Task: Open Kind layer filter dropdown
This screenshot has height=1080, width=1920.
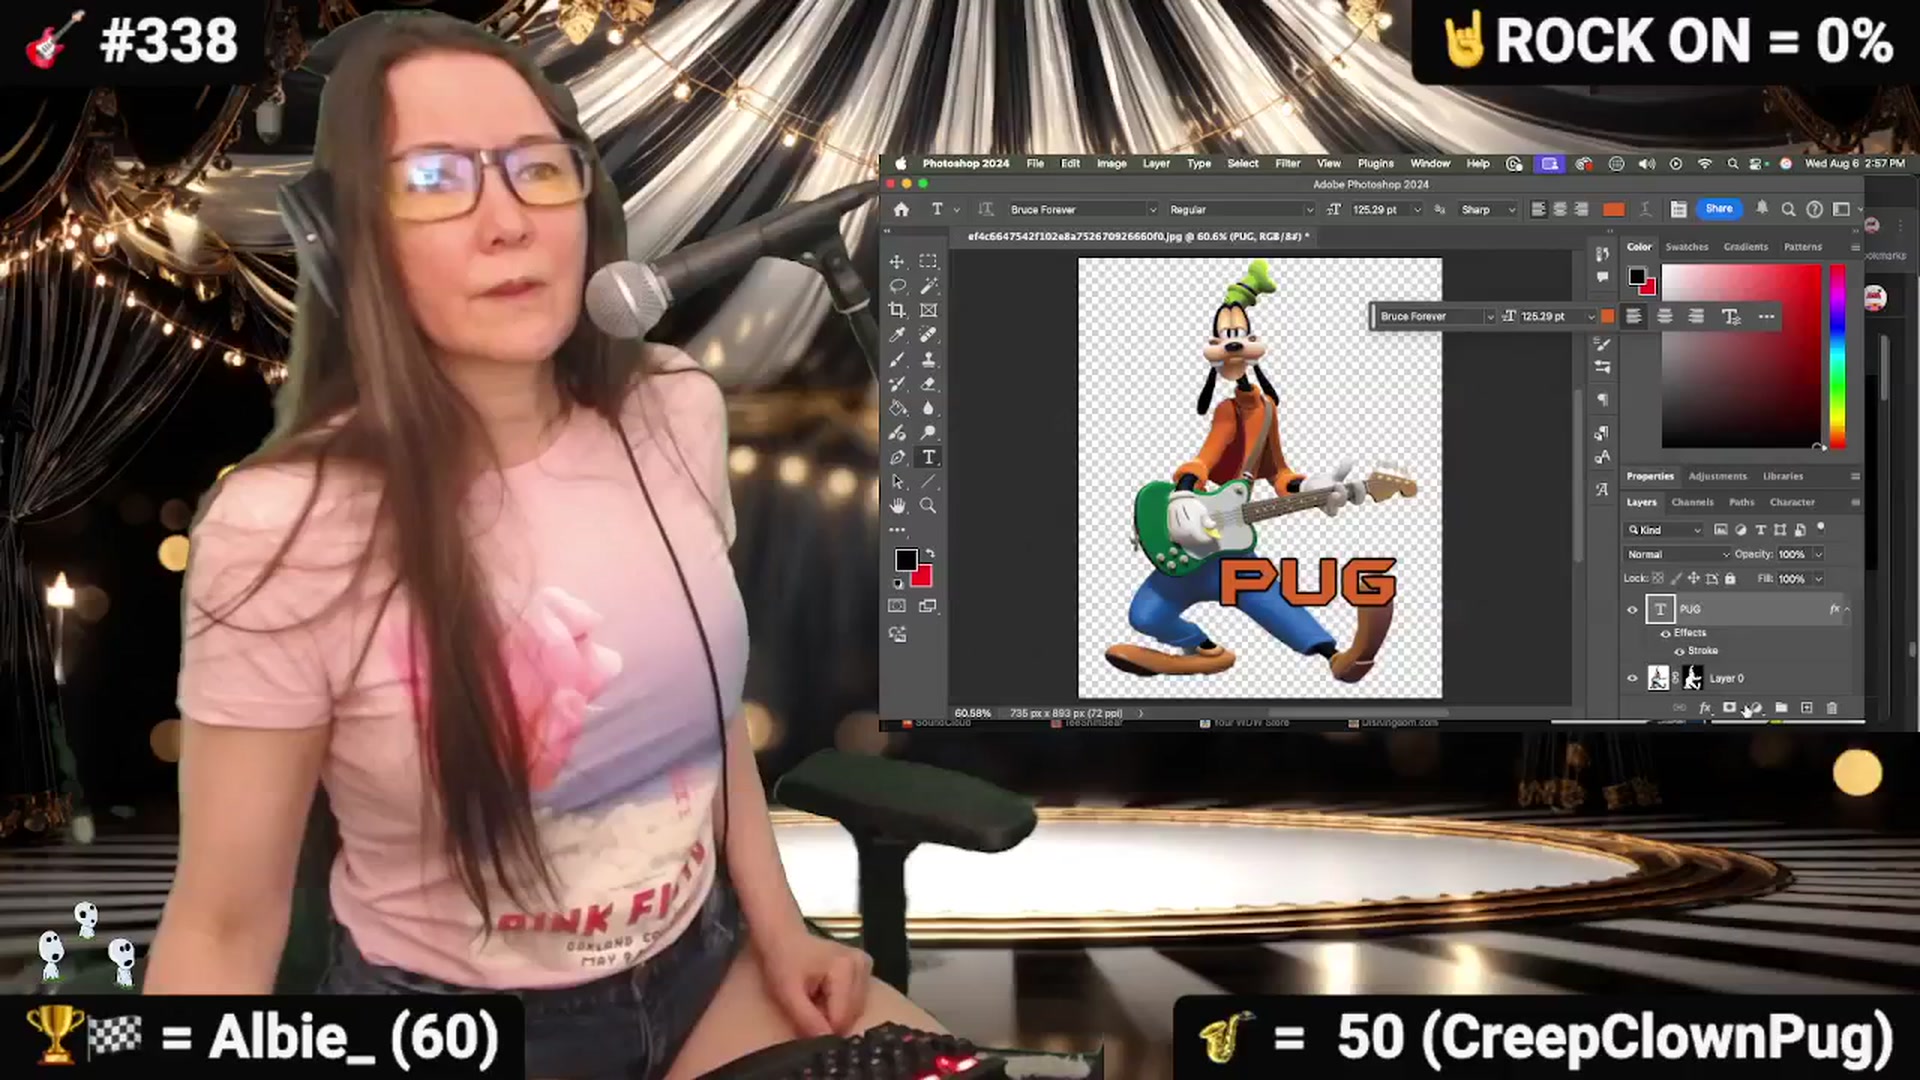Action: click(x=1664, y=530)
